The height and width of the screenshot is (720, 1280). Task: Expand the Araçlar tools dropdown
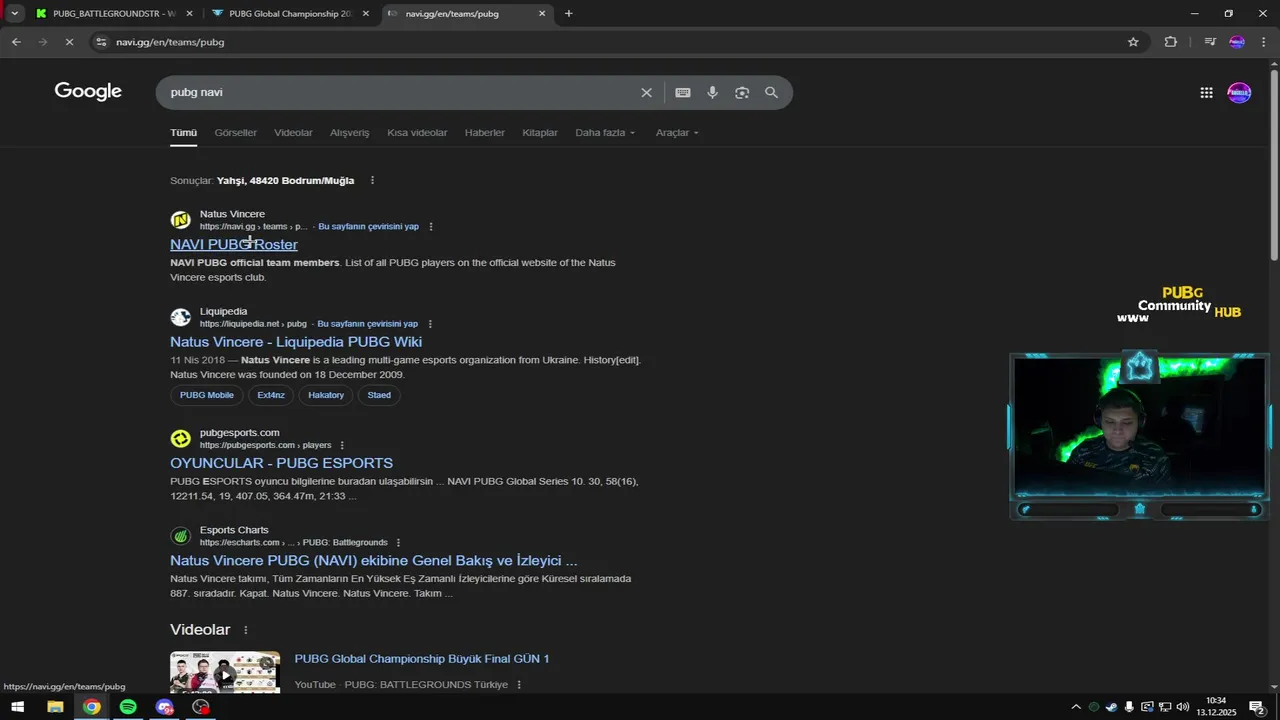[x=677, y=133]
